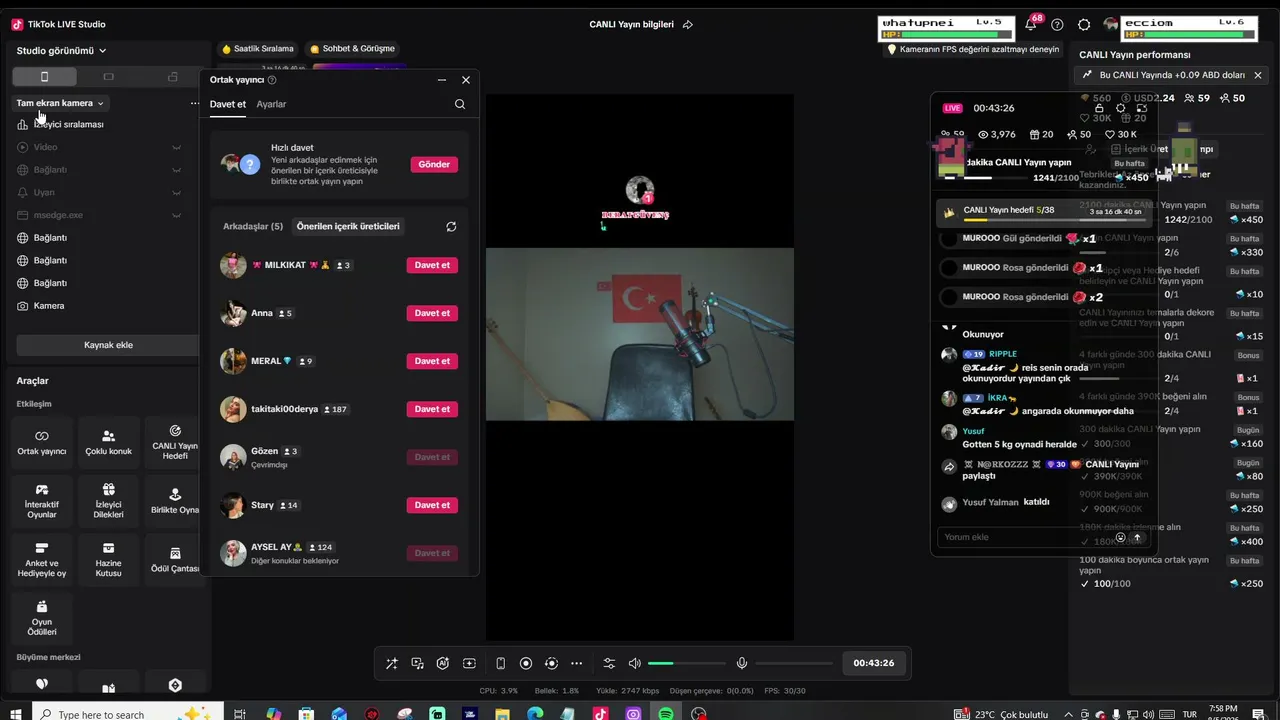Adjust the microphone level slider
Screen dimensions: 1280x720
point(794,663)
